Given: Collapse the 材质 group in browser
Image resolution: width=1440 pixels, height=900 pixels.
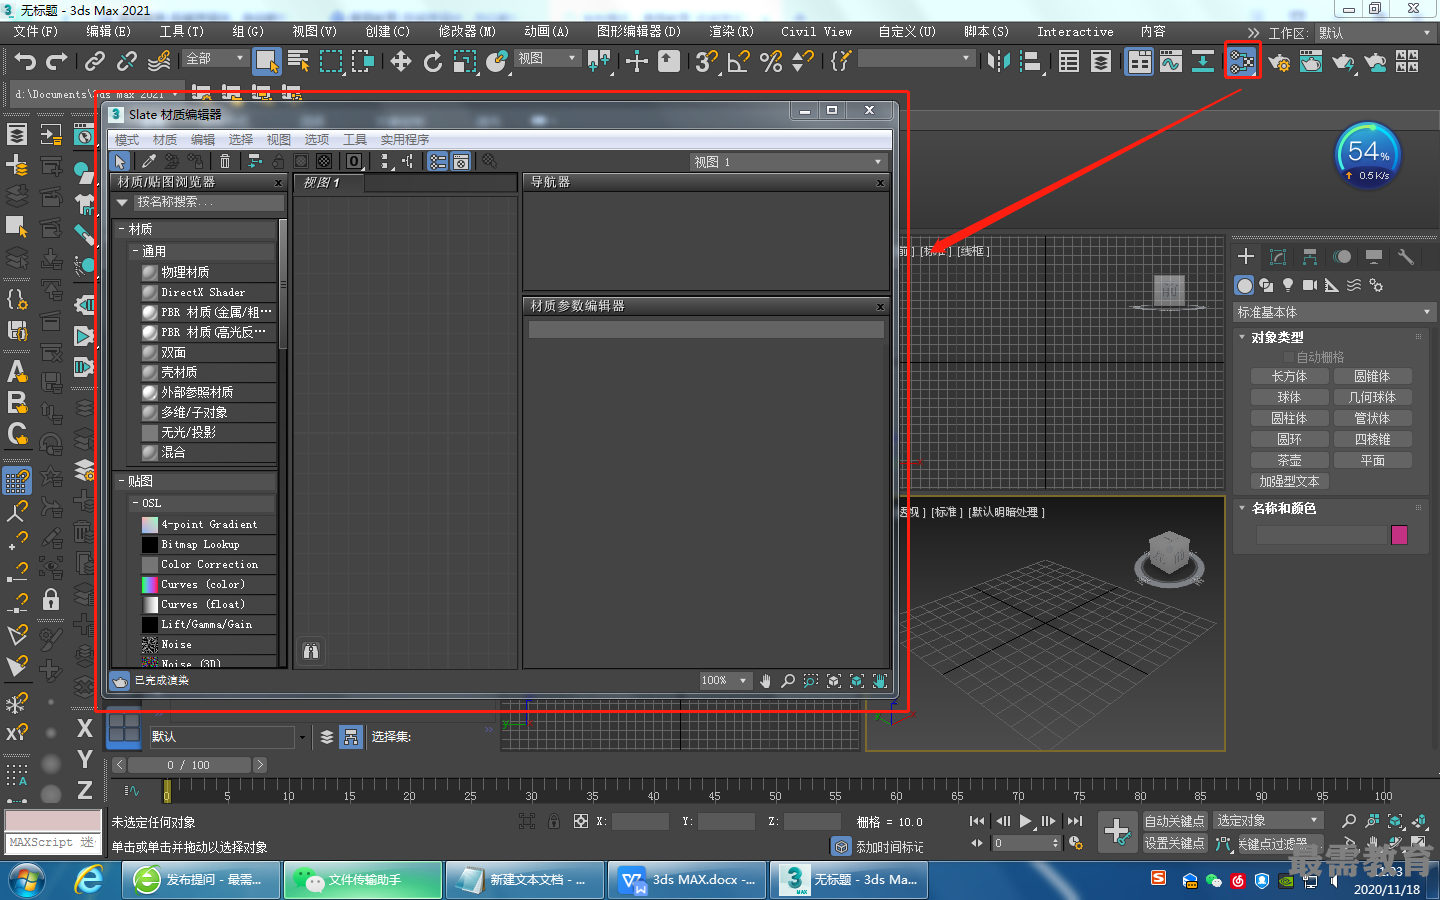Looking at the screenshot, I should tap(121, 229).
